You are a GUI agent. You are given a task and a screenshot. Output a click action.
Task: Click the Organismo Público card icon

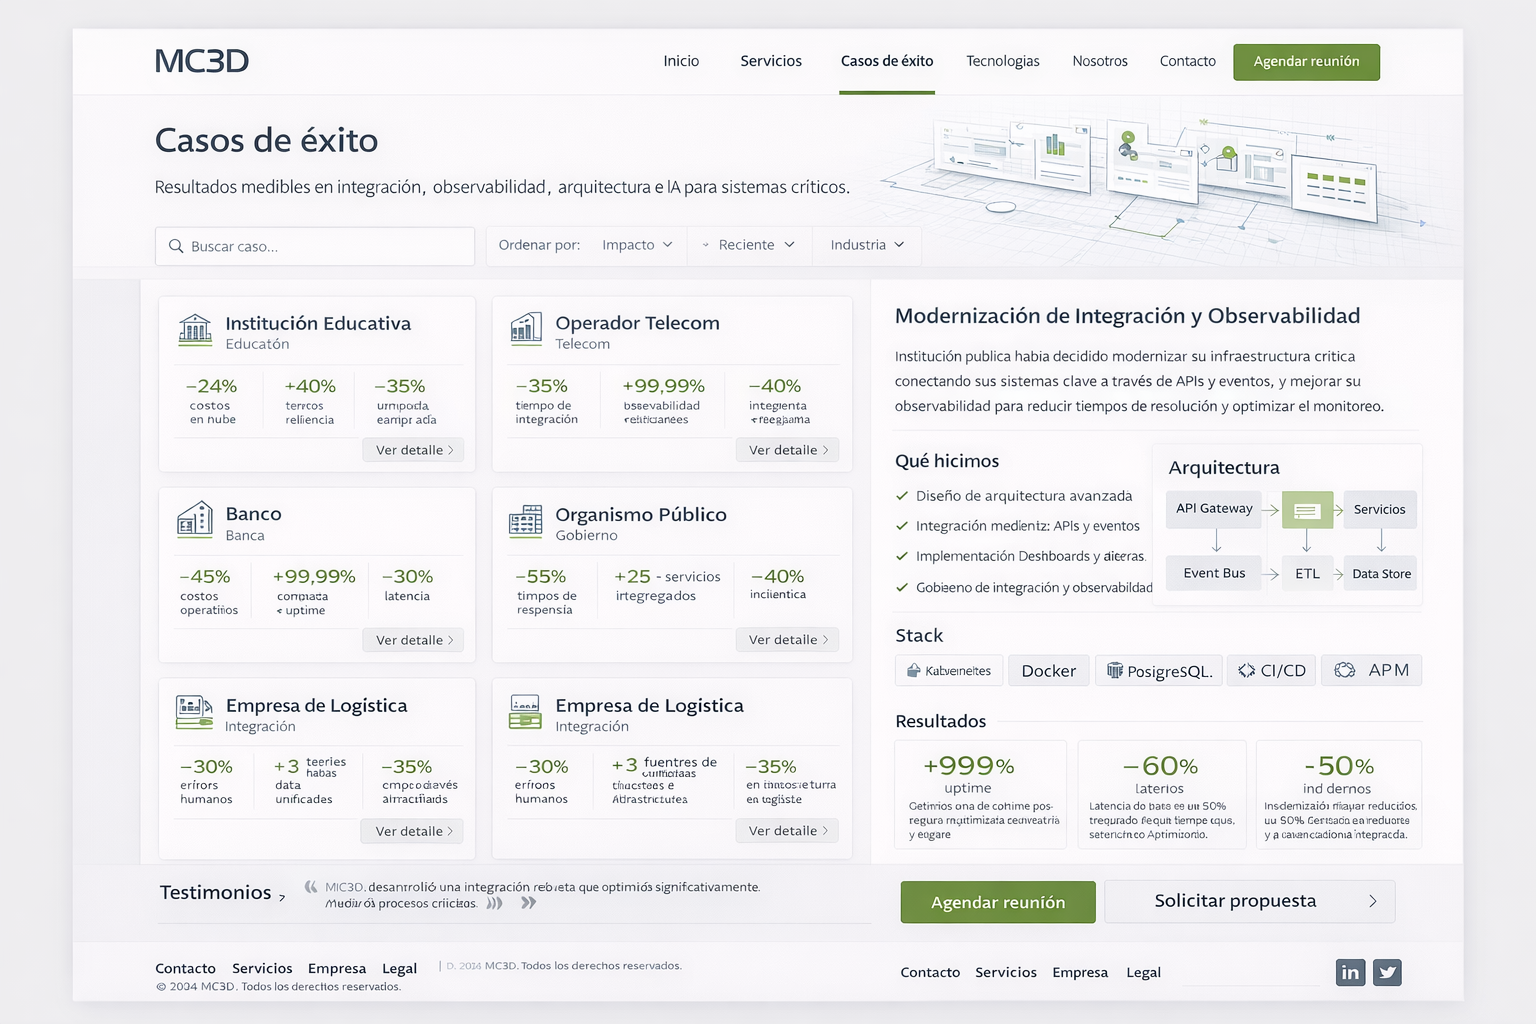(526, 520)
